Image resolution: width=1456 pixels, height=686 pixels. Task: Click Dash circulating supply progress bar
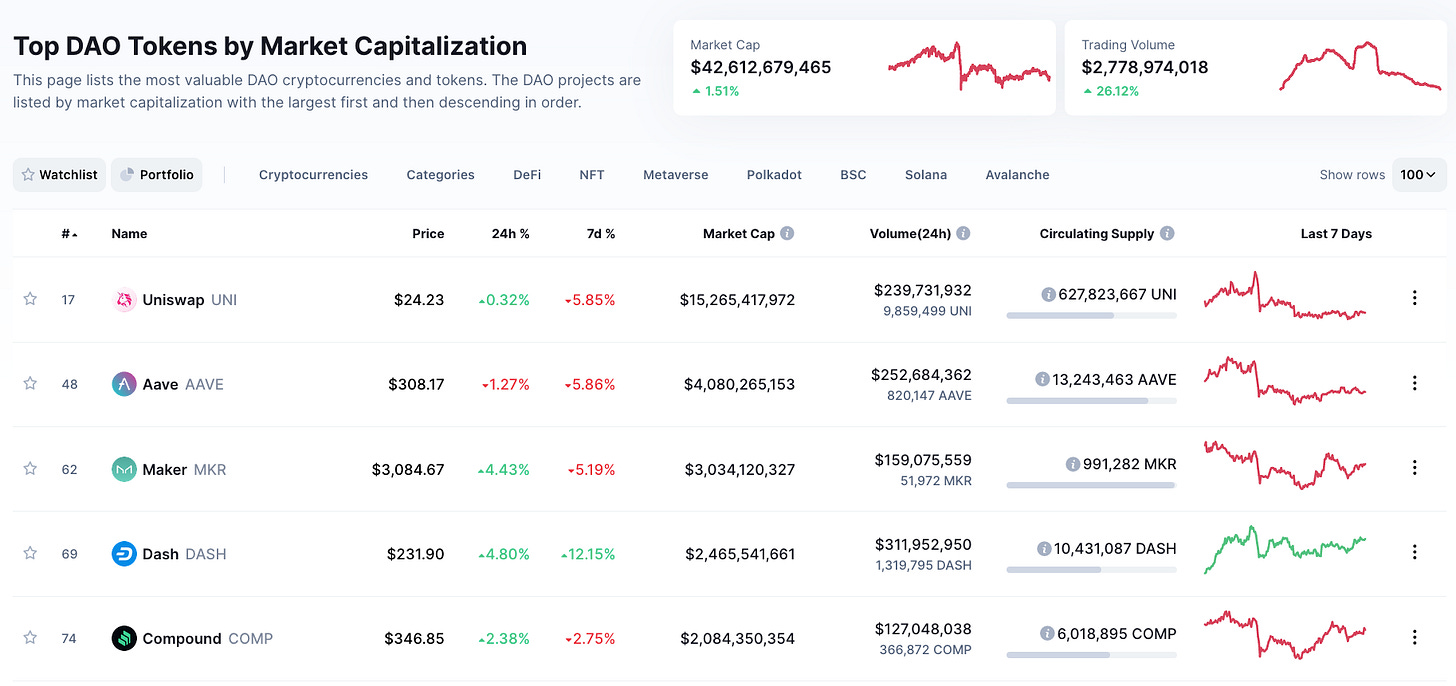tap(1091, 569)
